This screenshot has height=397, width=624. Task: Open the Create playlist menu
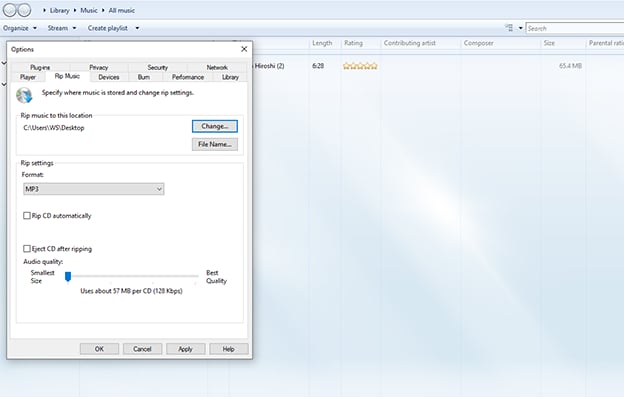coord(108,28)
